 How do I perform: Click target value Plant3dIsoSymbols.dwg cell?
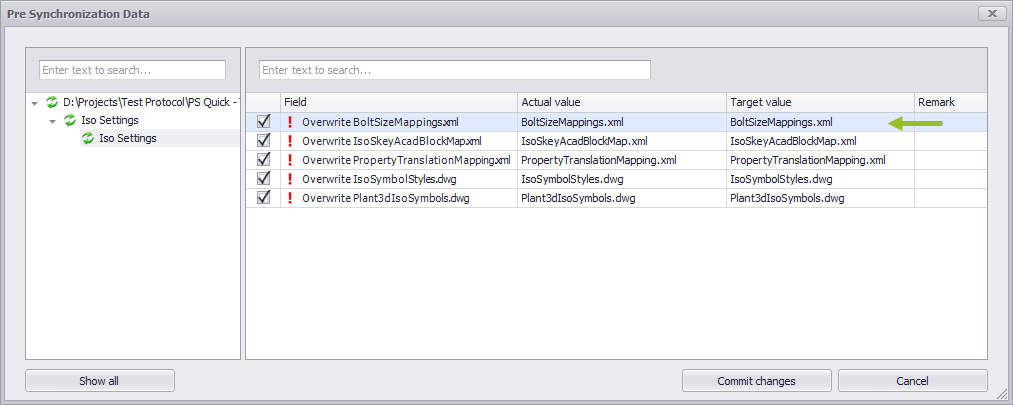[x=820, y=198]
